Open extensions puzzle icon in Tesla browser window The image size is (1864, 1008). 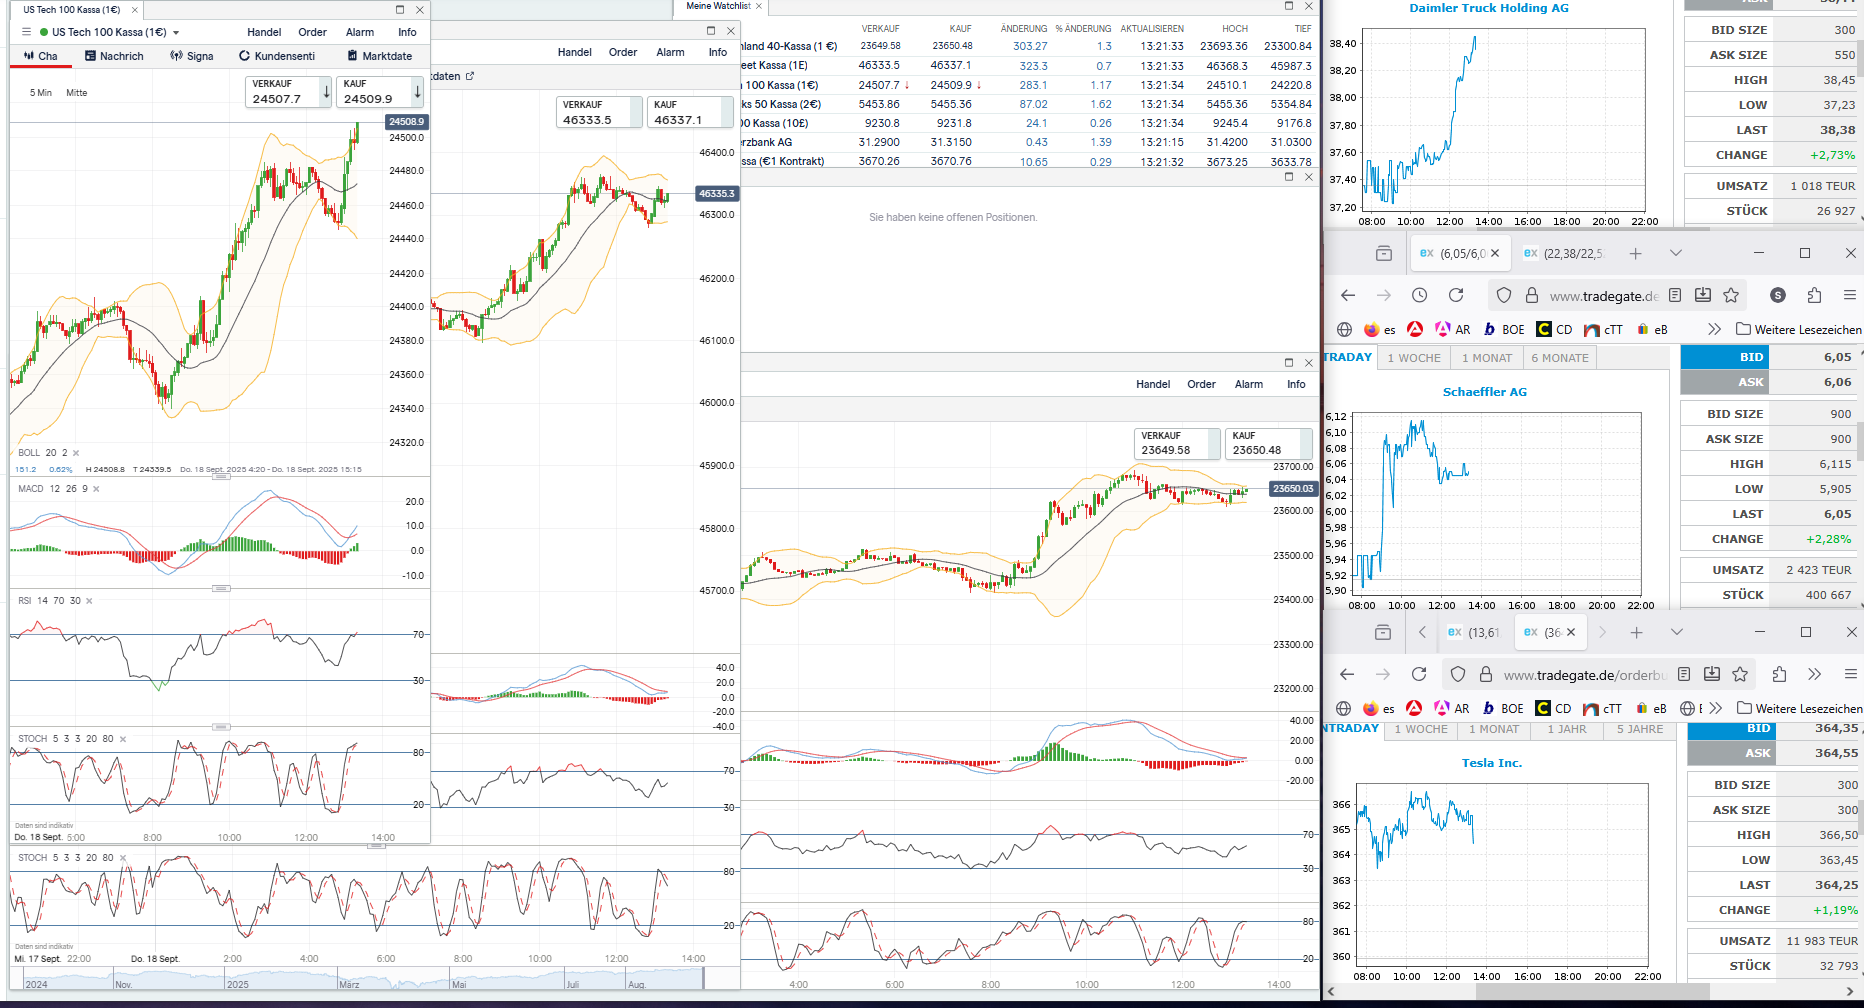[1778, 674]
